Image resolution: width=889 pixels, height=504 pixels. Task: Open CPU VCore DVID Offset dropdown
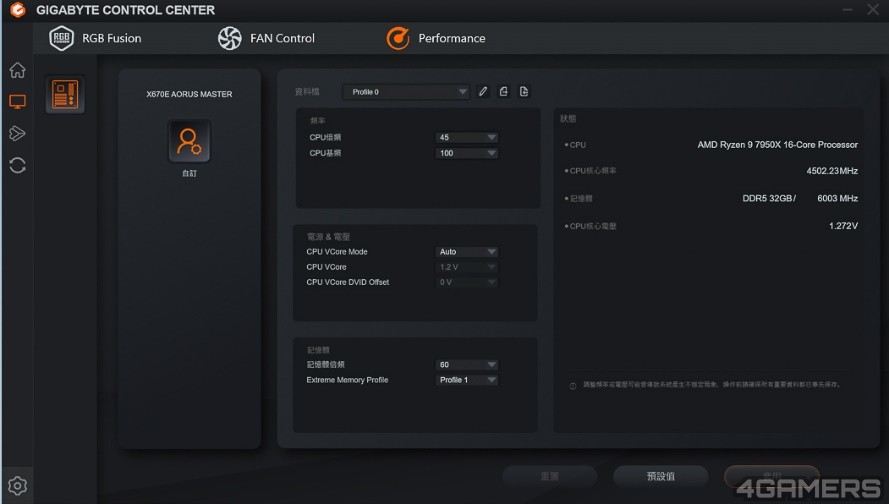(467, 282)
